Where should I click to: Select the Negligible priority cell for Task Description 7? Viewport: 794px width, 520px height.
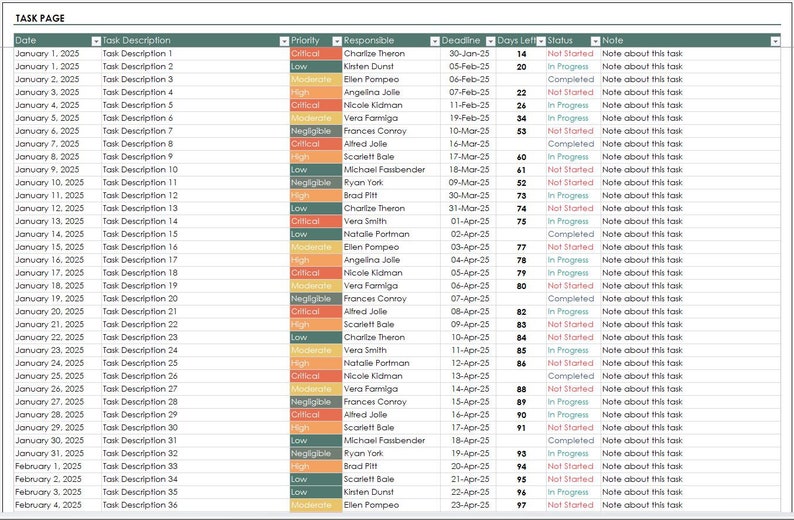316,131
